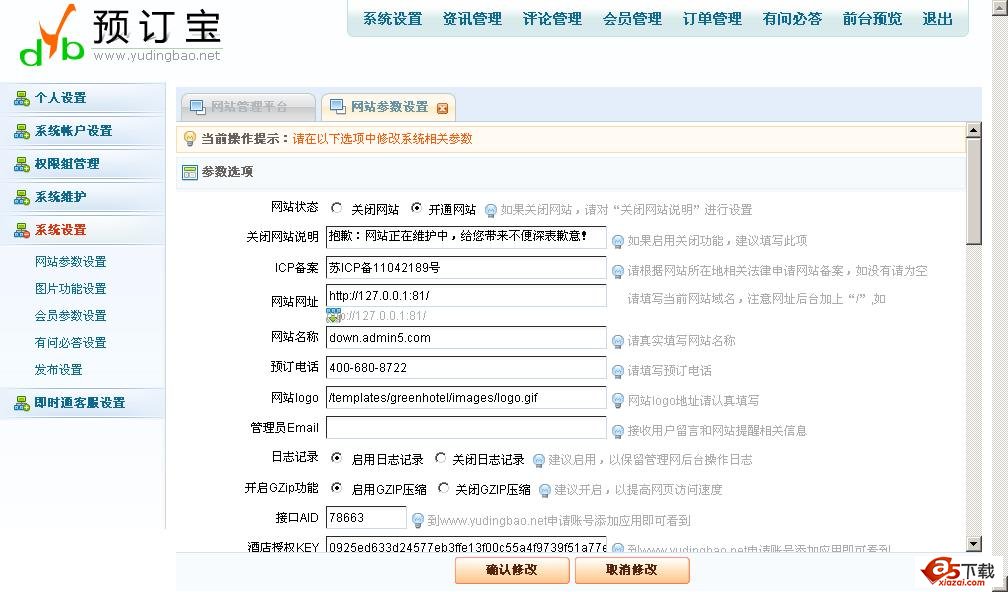
Task: Click the empty 管理员Email field
Action: click(x=466, y=427)
